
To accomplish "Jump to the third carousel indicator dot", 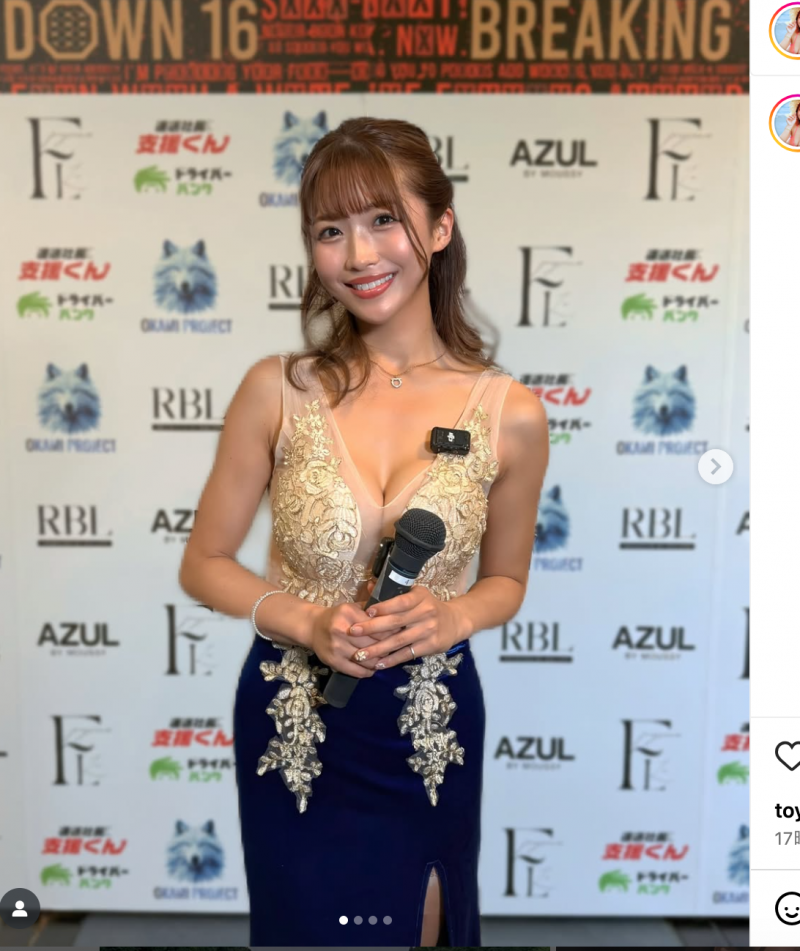I will (x=372, y=920).
